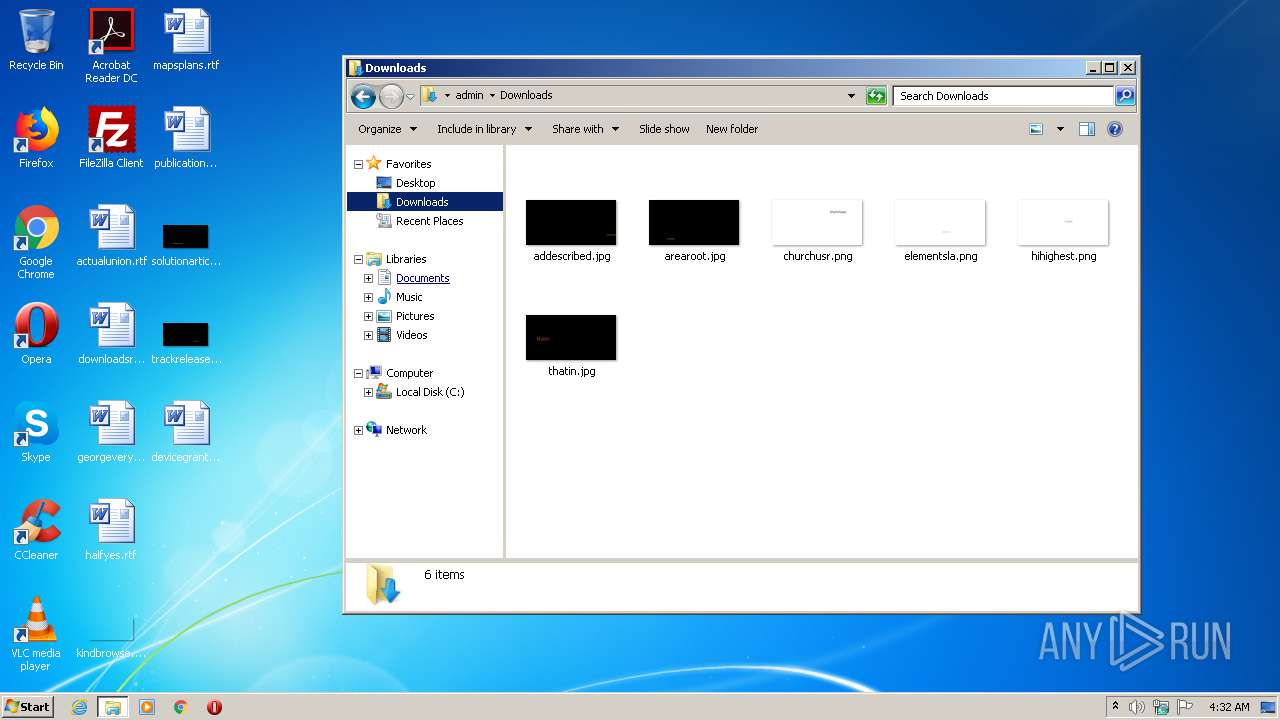The height and width of the screenshot is (720, 1280).
Task: Collapse the Libraries tree section
Action: 358,259
